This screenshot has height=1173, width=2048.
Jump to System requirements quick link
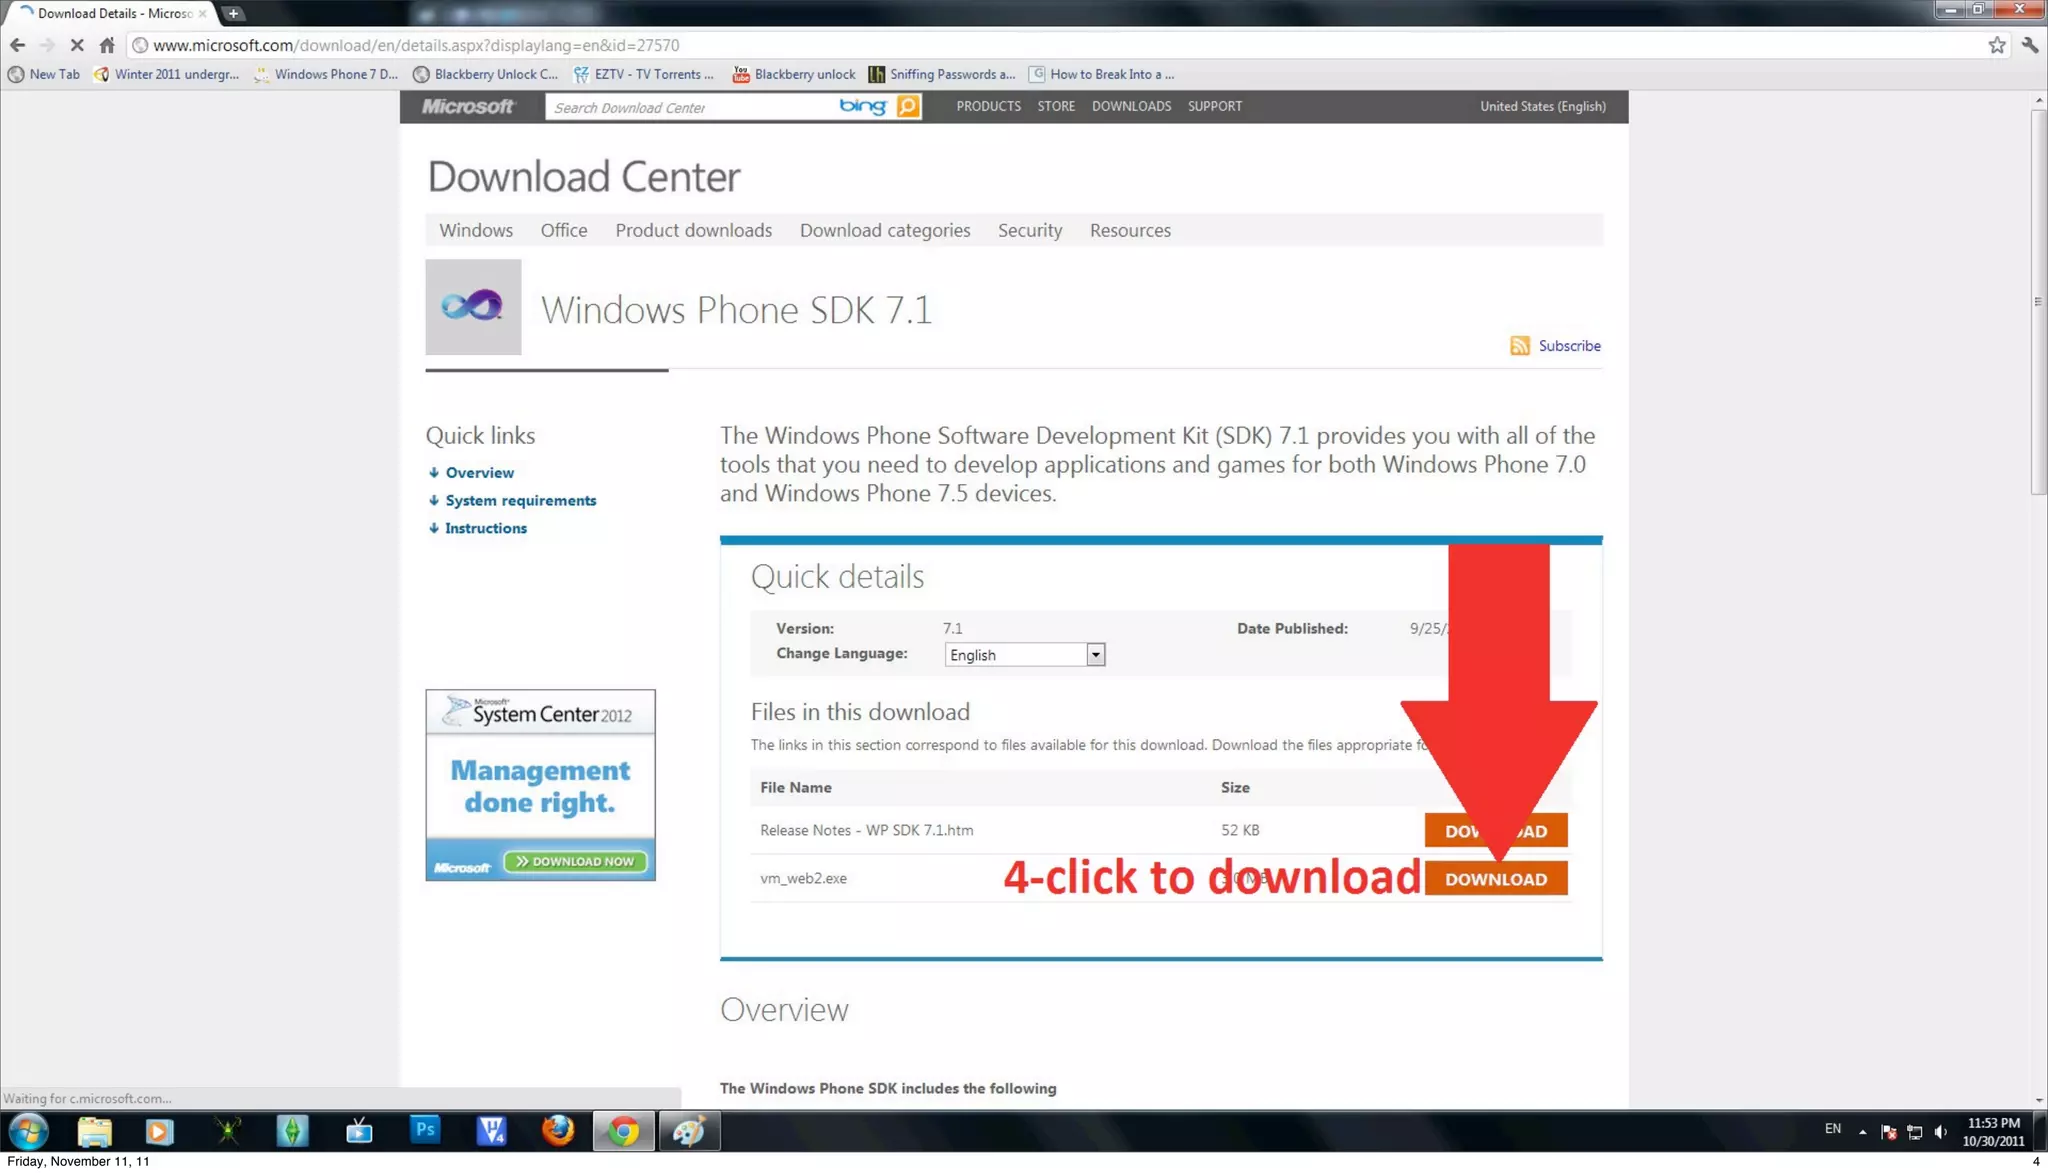(520, 500)
